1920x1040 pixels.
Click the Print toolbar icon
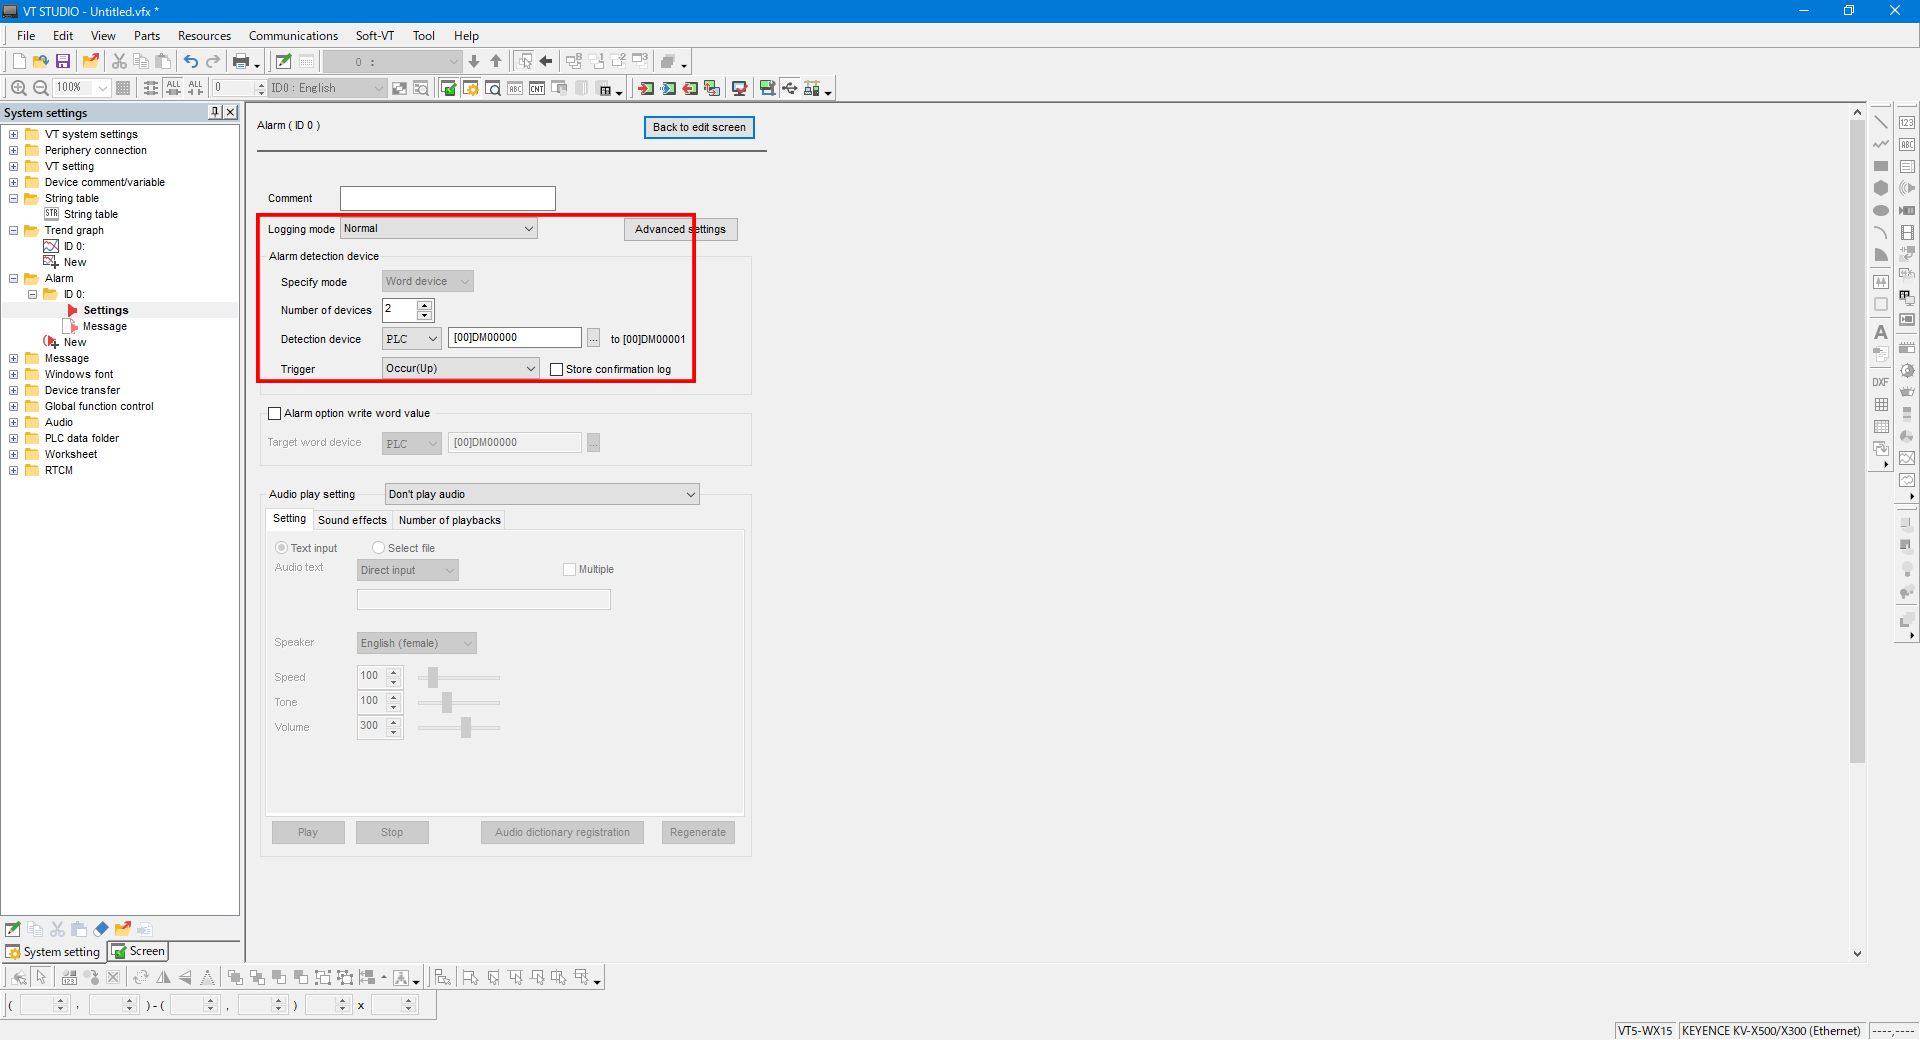point(241,62)
